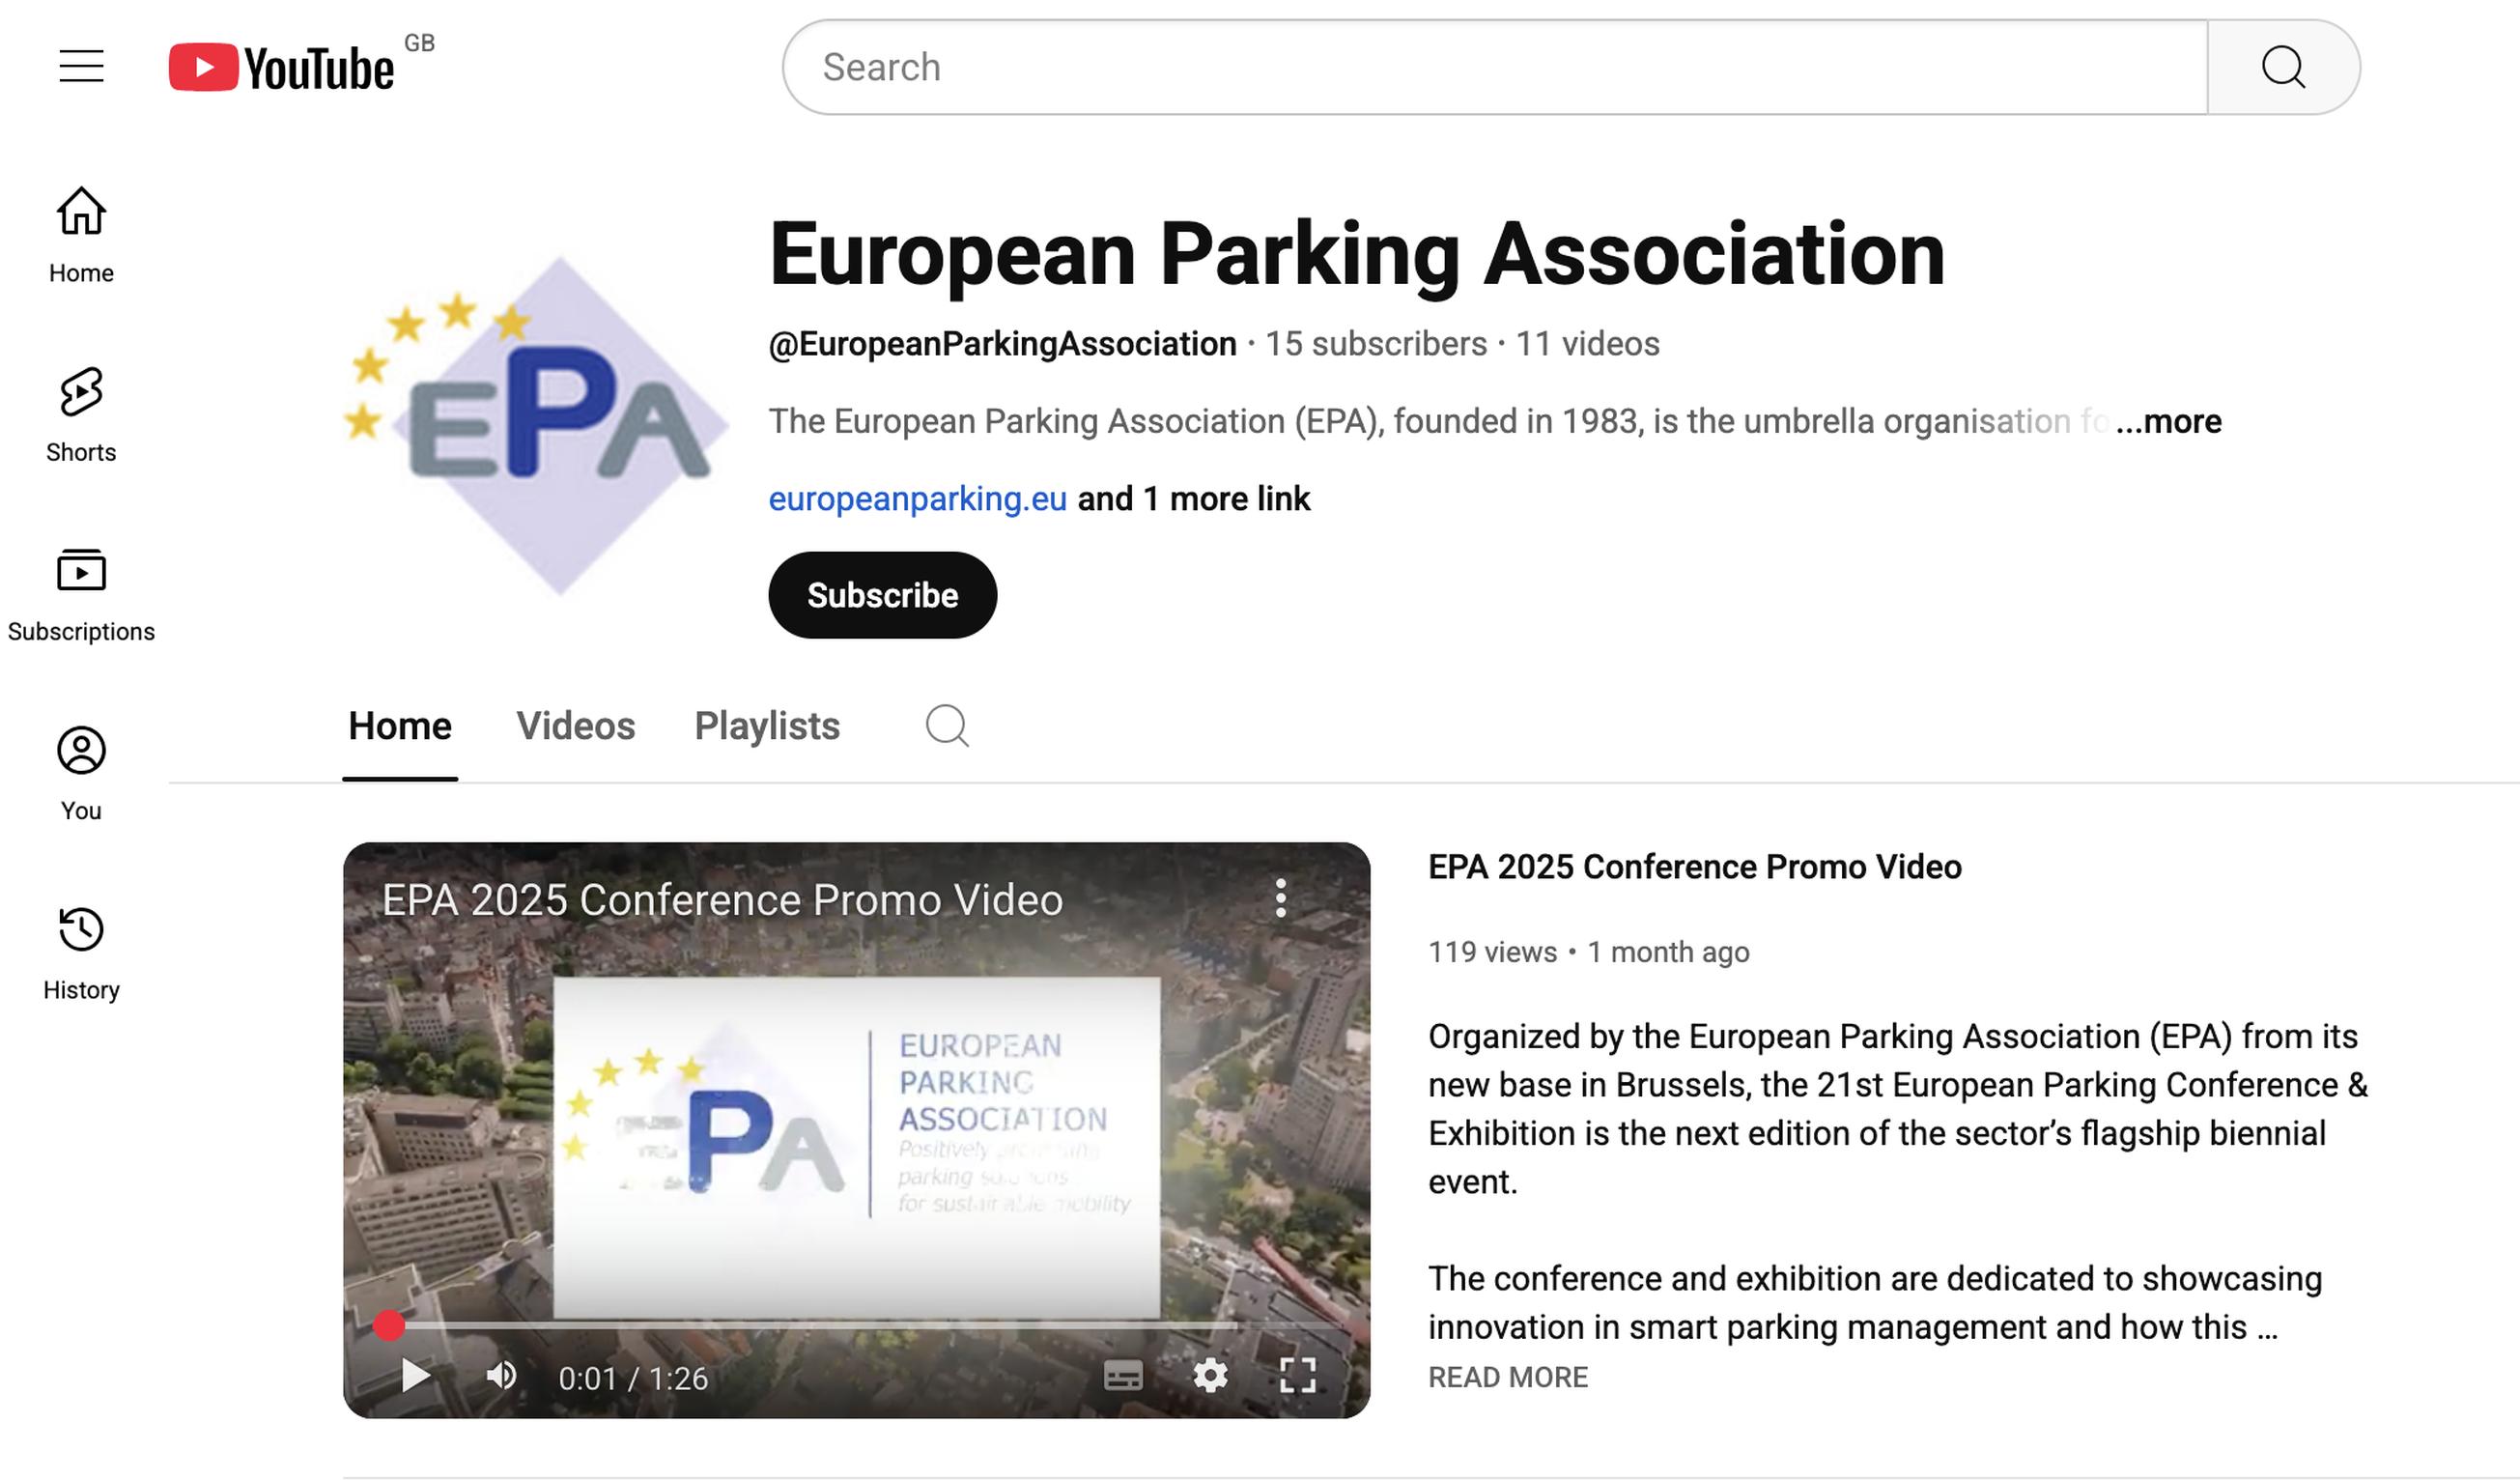
Task: Expand channel description with ...more
Action: 2168,421
